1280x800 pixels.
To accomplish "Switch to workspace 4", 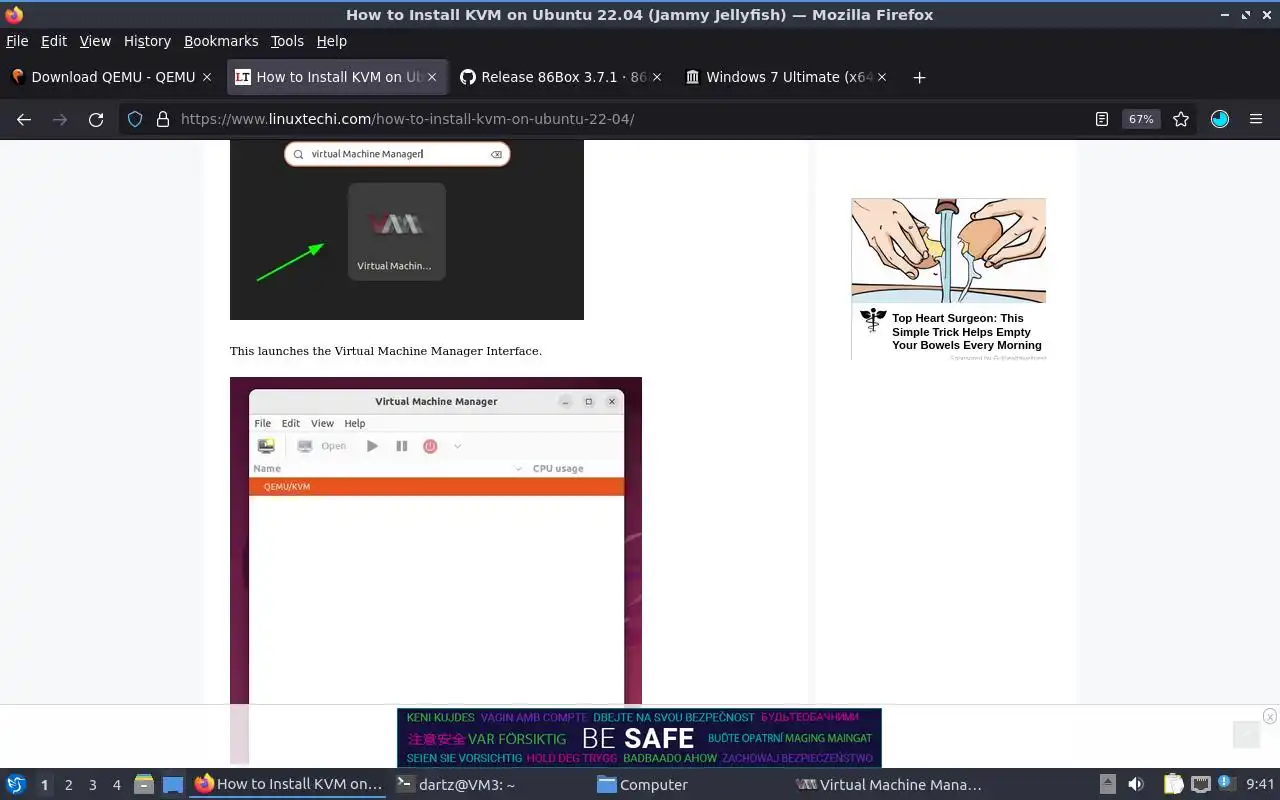I will click(116, 785).
